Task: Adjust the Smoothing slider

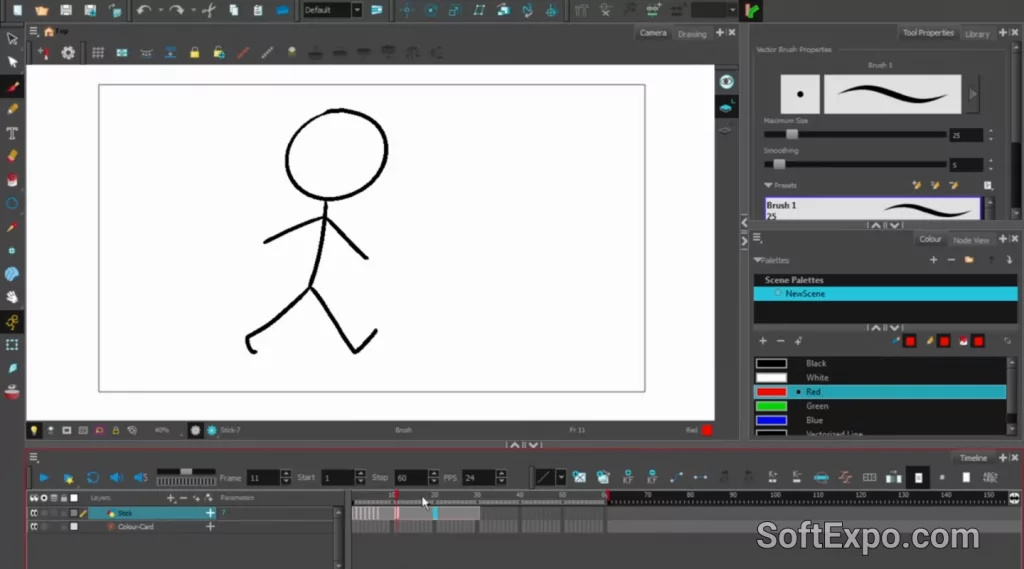Action: (856, 165)
